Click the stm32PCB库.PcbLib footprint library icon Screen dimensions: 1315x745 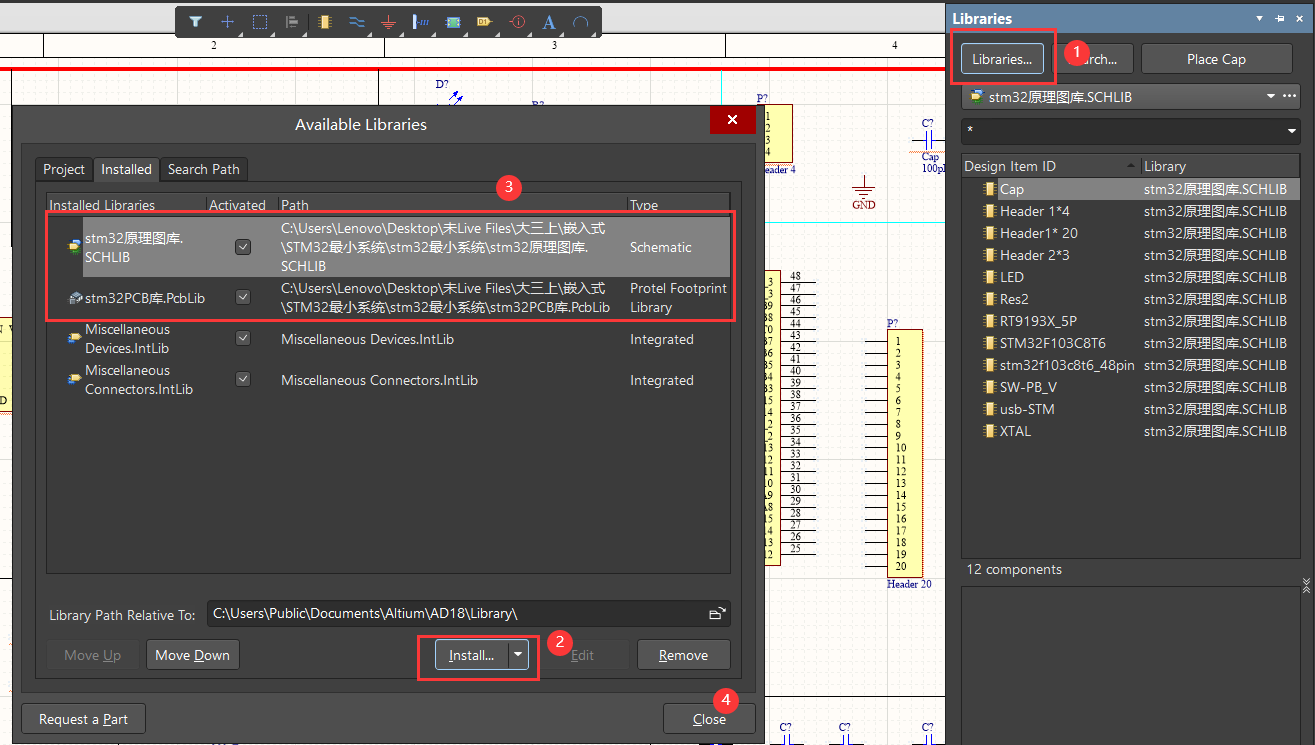click(74, 297)
